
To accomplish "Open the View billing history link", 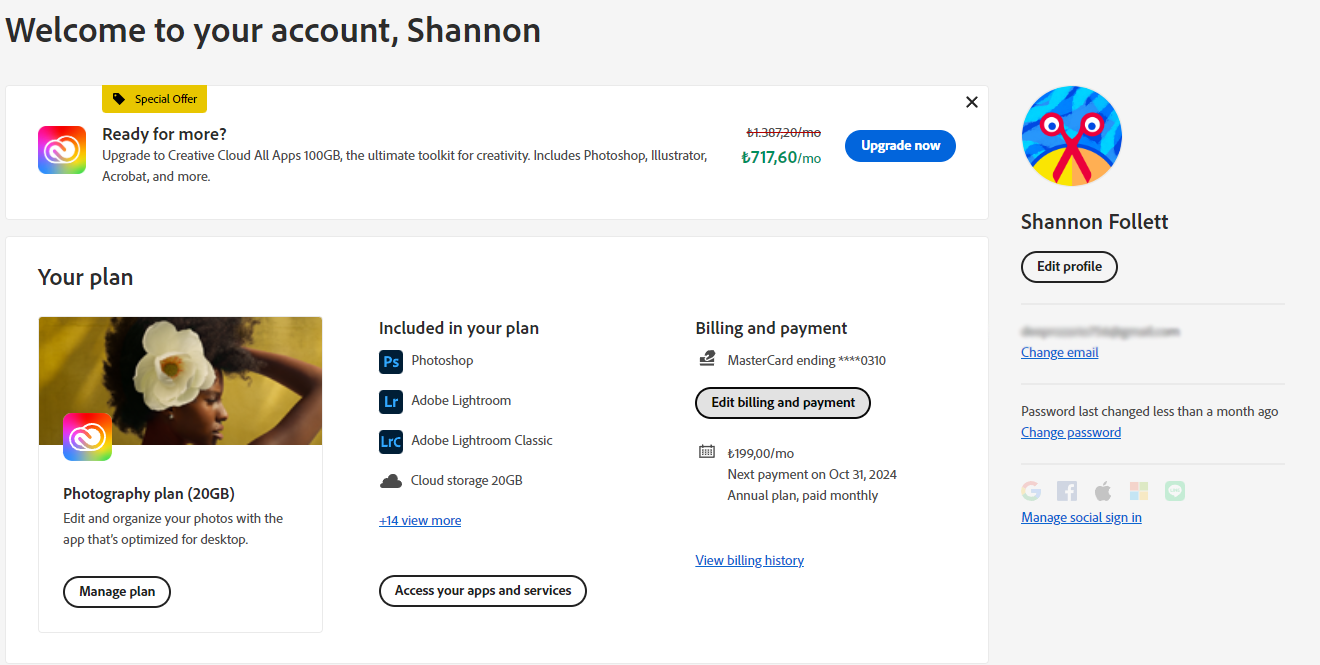I will coord(749,561).
